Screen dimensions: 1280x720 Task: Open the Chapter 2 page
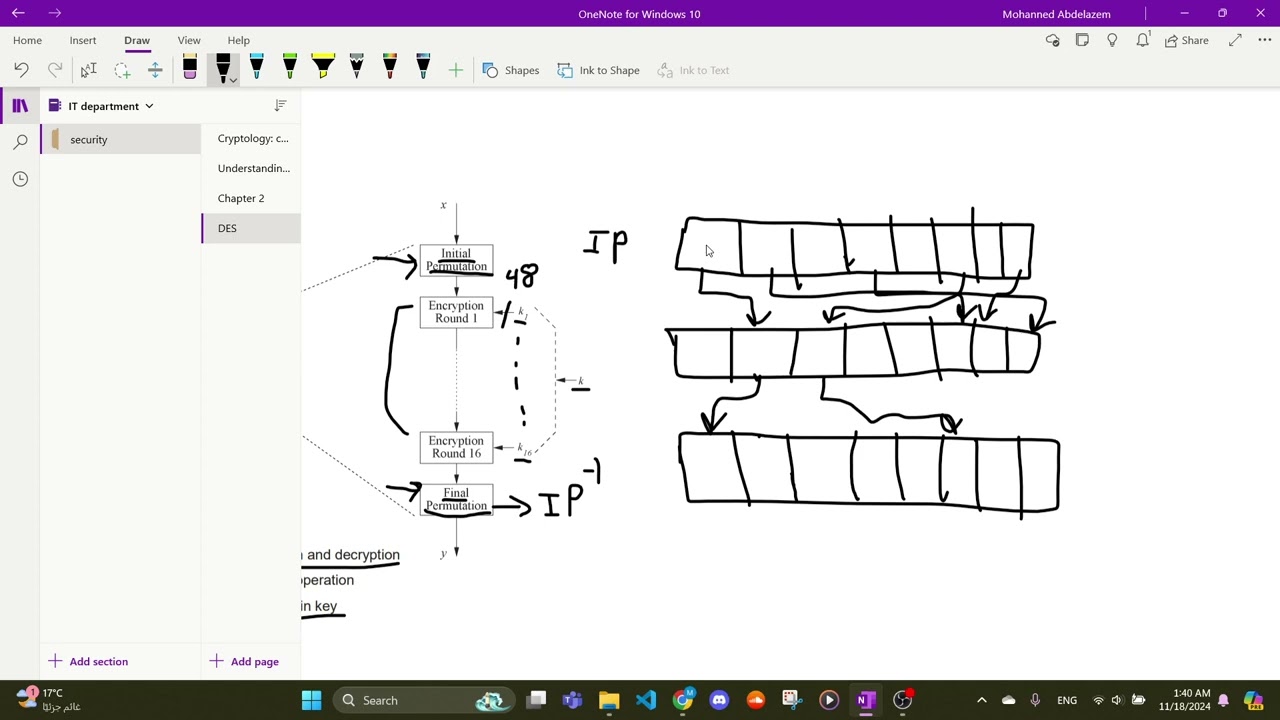241,198
